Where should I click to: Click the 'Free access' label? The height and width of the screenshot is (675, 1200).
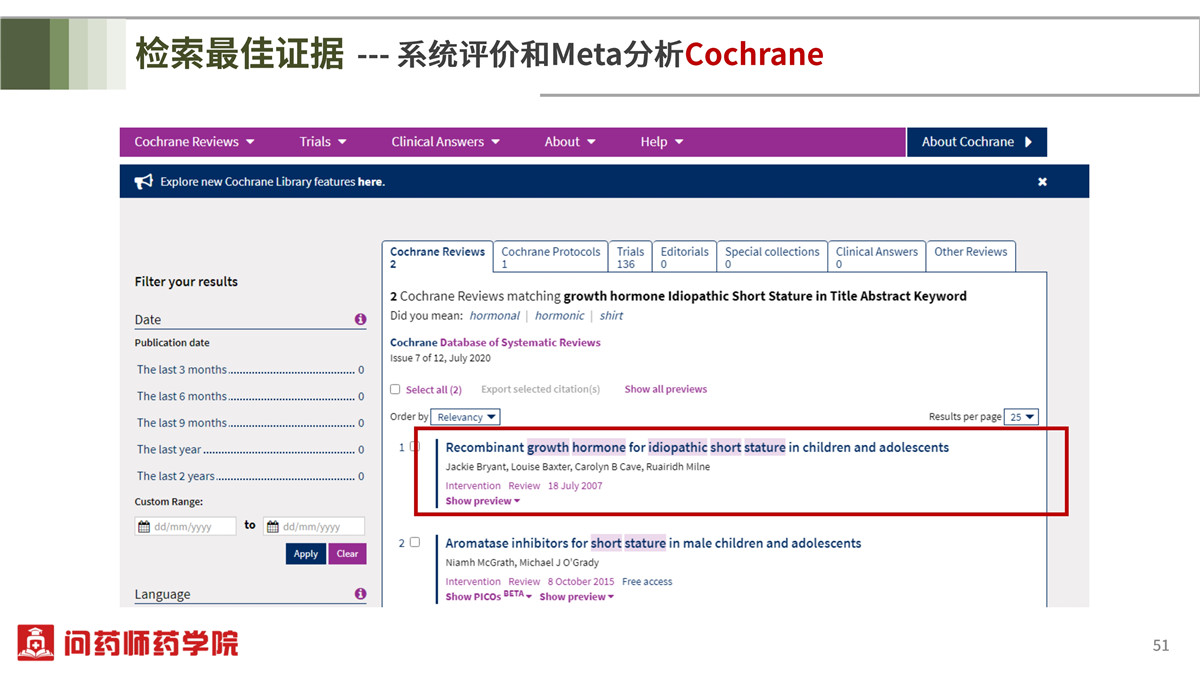coord(647,582)
